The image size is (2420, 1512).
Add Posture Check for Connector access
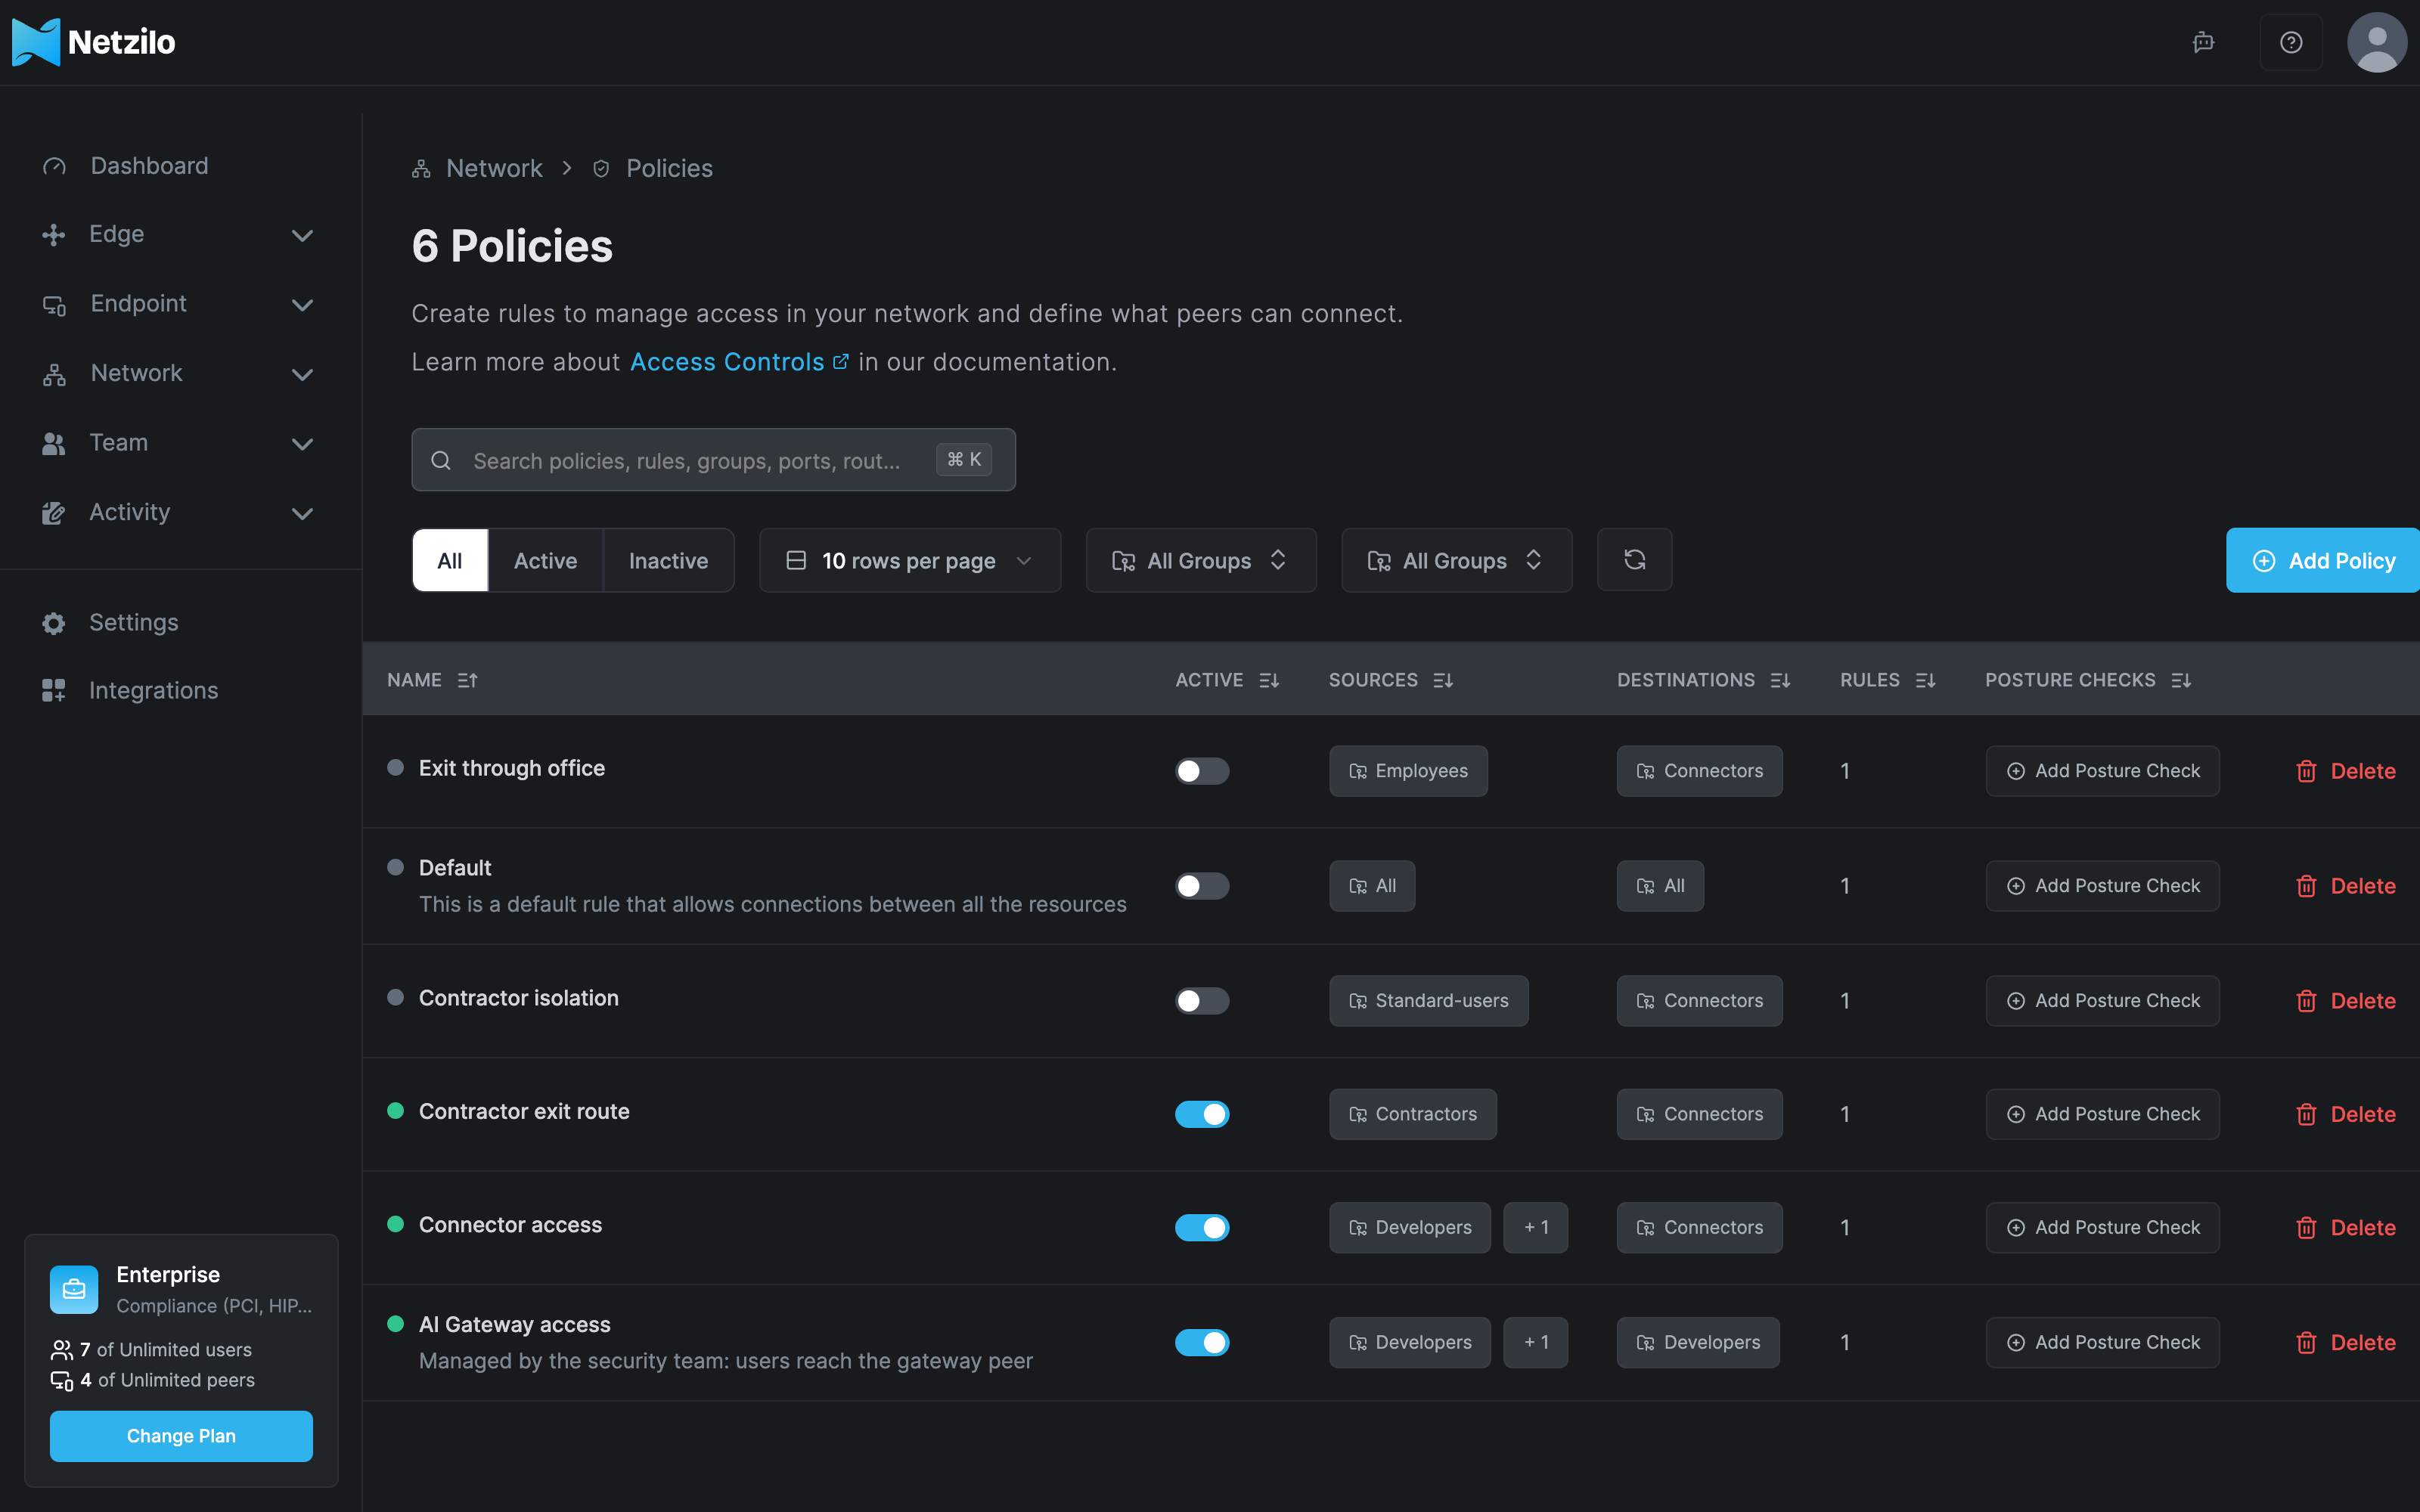coord(2102,1227)
